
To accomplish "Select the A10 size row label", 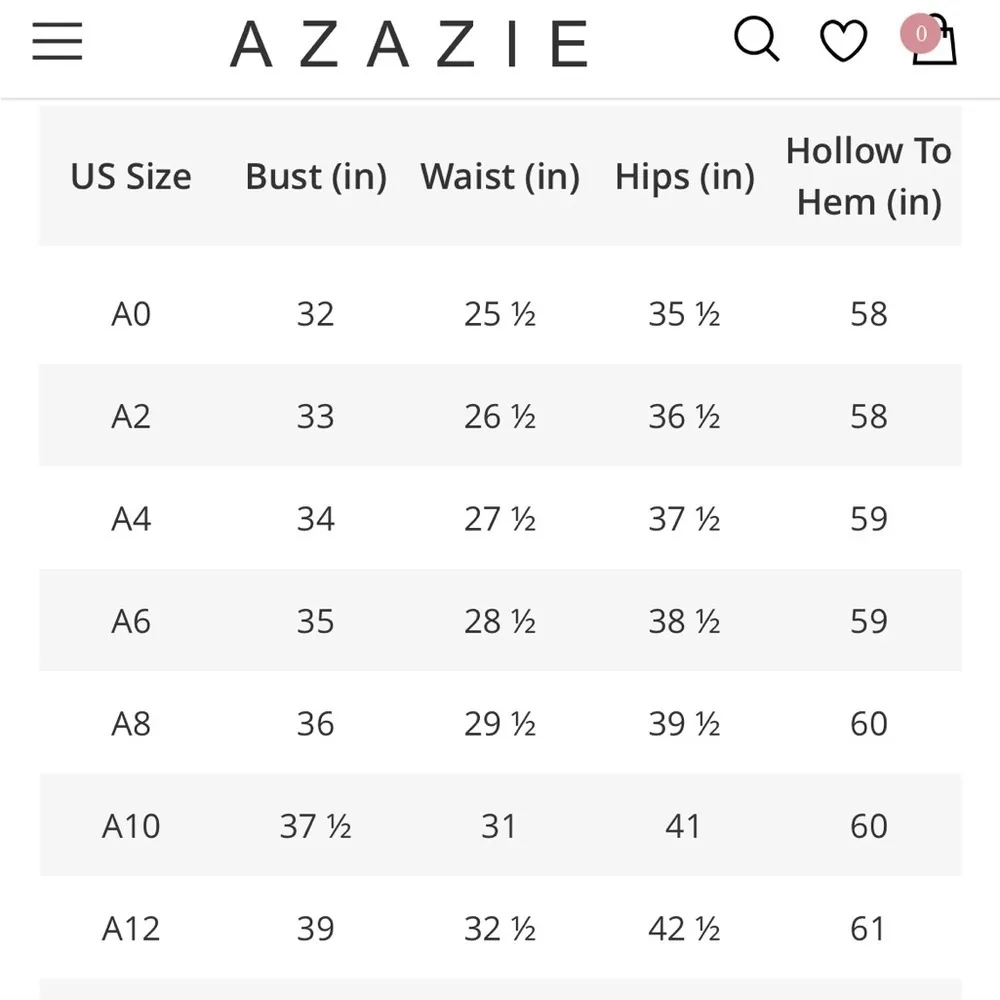I will (x=131, y=826).
